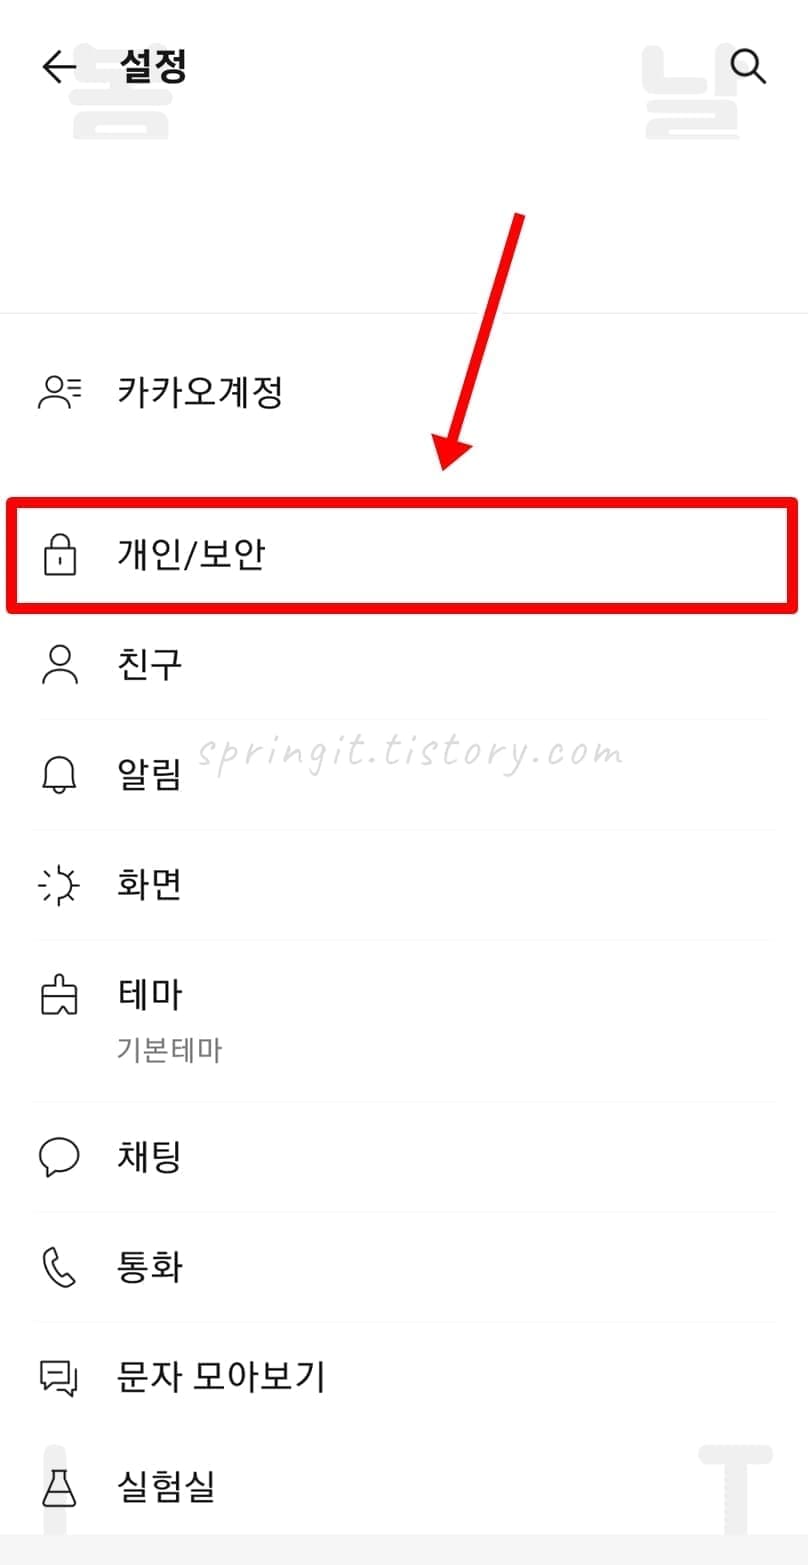Go to 화면 settings
The image size is (808, 1565).
pyautogui.click(x=404, y=884)
